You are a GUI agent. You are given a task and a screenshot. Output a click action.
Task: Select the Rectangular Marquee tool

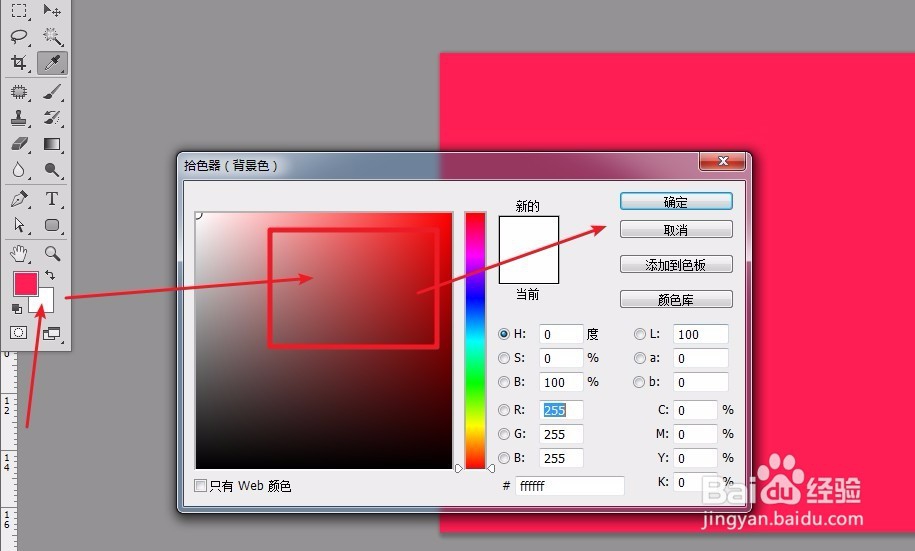pyautogui.click(x=19, y=11)
